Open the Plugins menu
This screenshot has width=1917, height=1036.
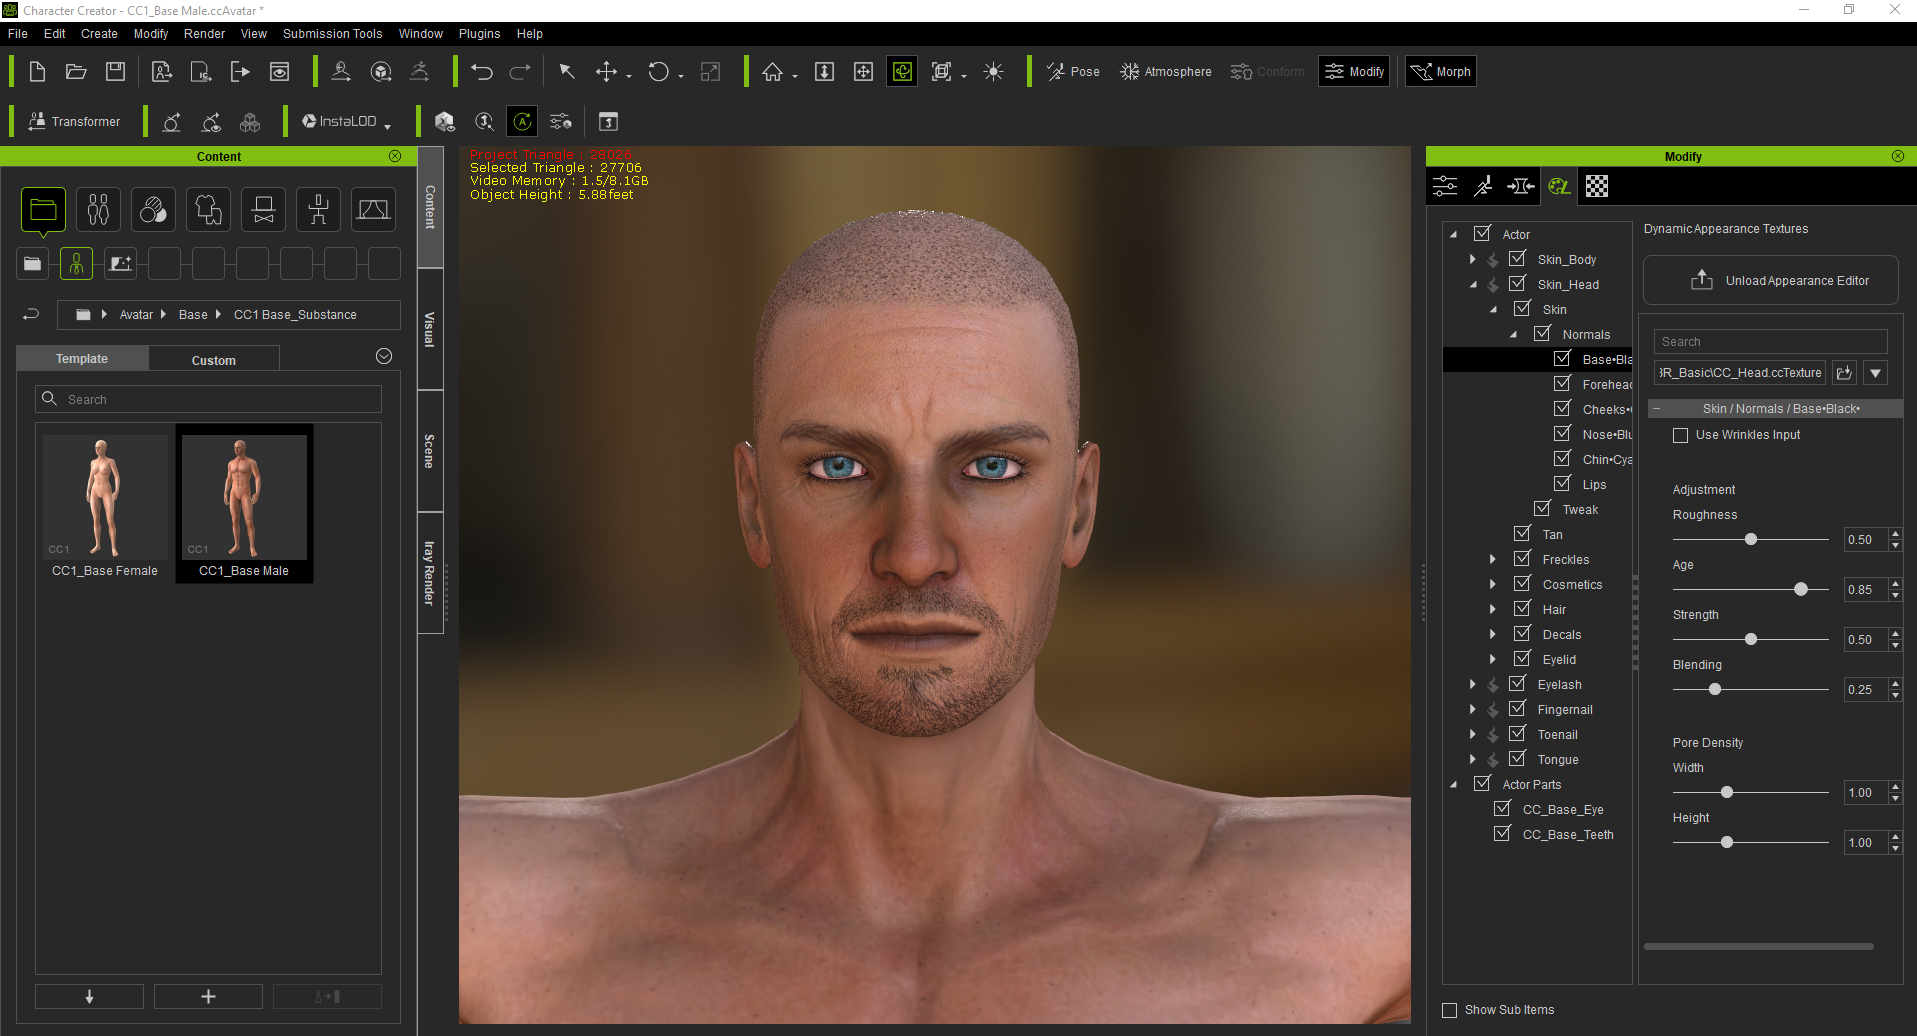pyautogui.click(x=479, y=34)
